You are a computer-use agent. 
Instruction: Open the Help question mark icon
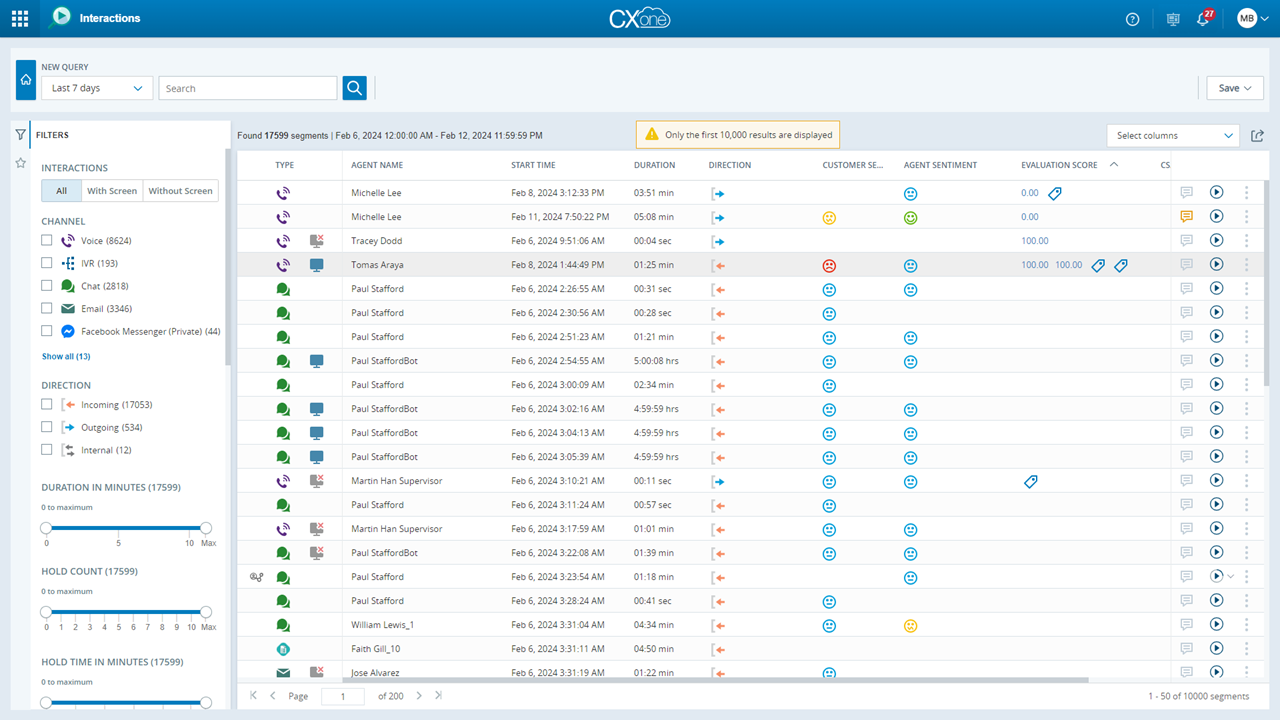click(1131, 18)
